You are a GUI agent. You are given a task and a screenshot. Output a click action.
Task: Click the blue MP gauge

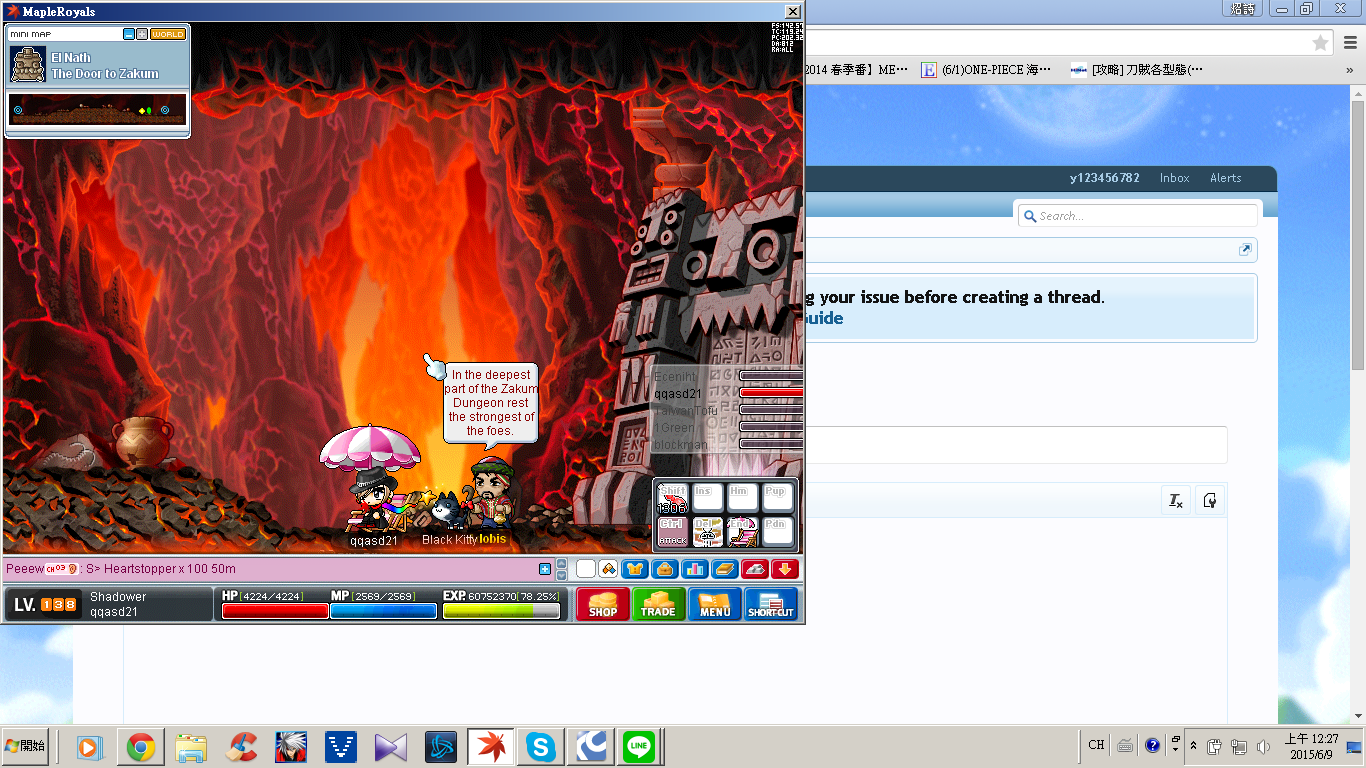(383, 610)
